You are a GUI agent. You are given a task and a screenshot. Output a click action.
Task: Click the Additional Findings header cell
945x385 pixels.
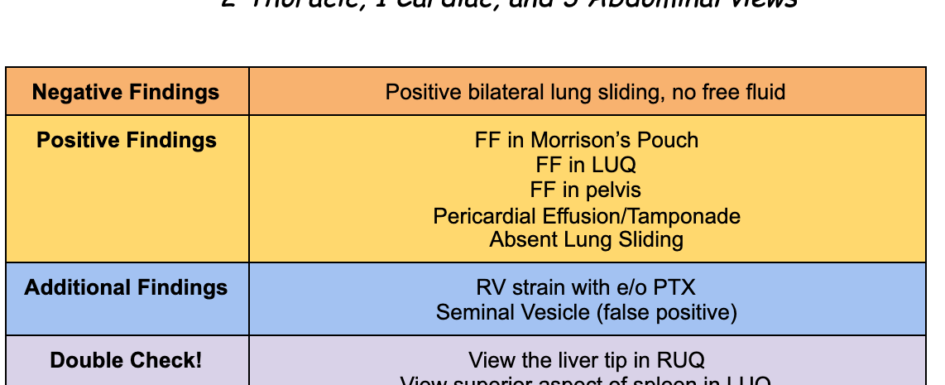(127, 299)
